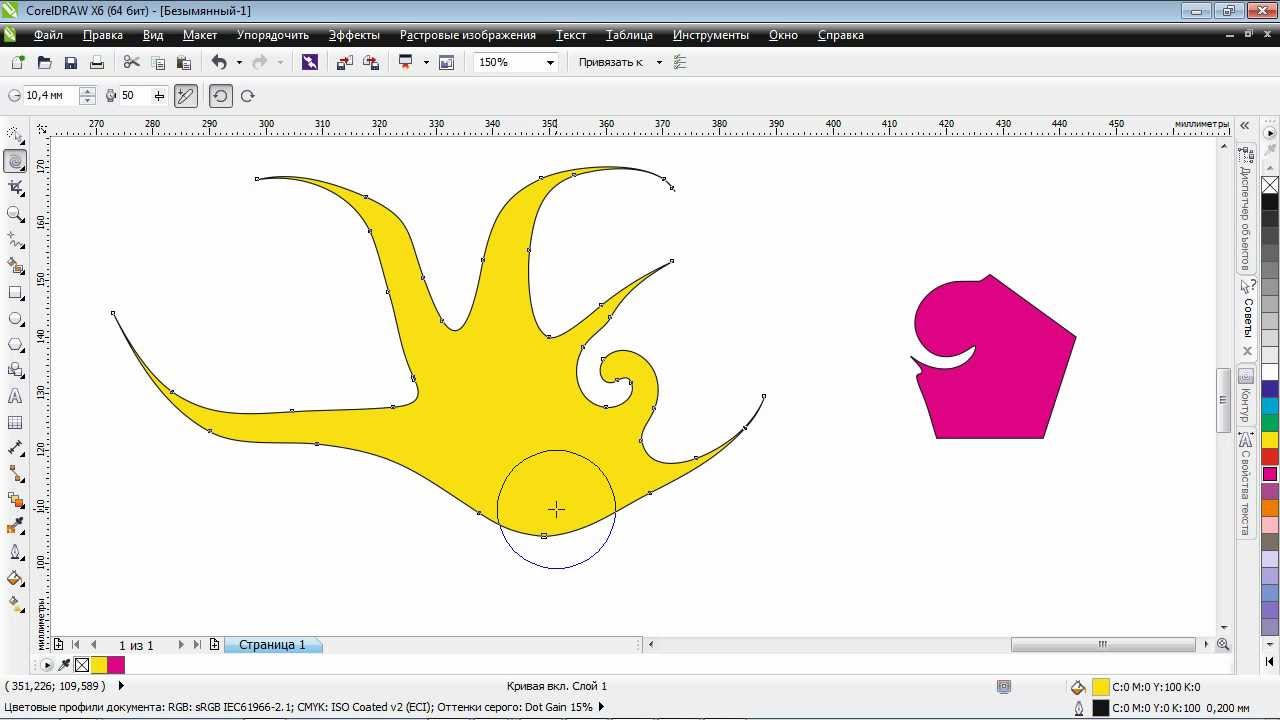Select the Fill bucket tool in toolbox

coord(15,578)
